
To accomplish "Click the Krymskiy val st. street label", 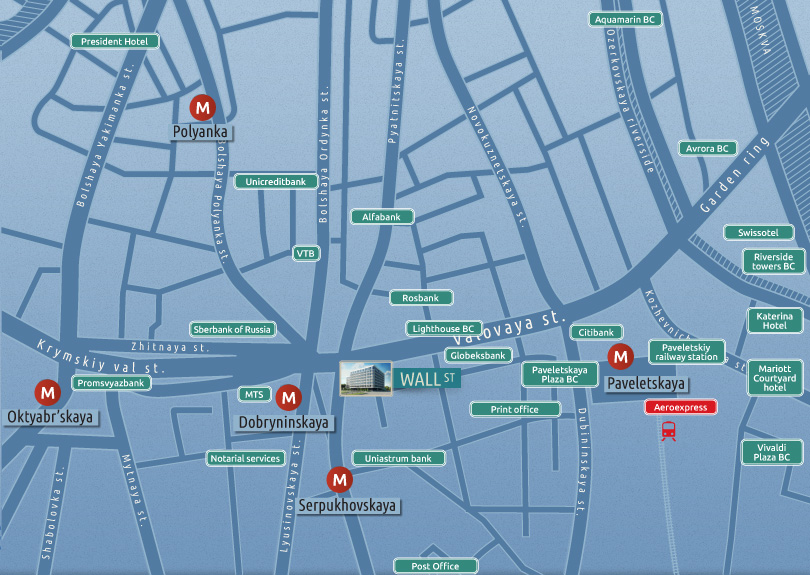I will point(101,358).
